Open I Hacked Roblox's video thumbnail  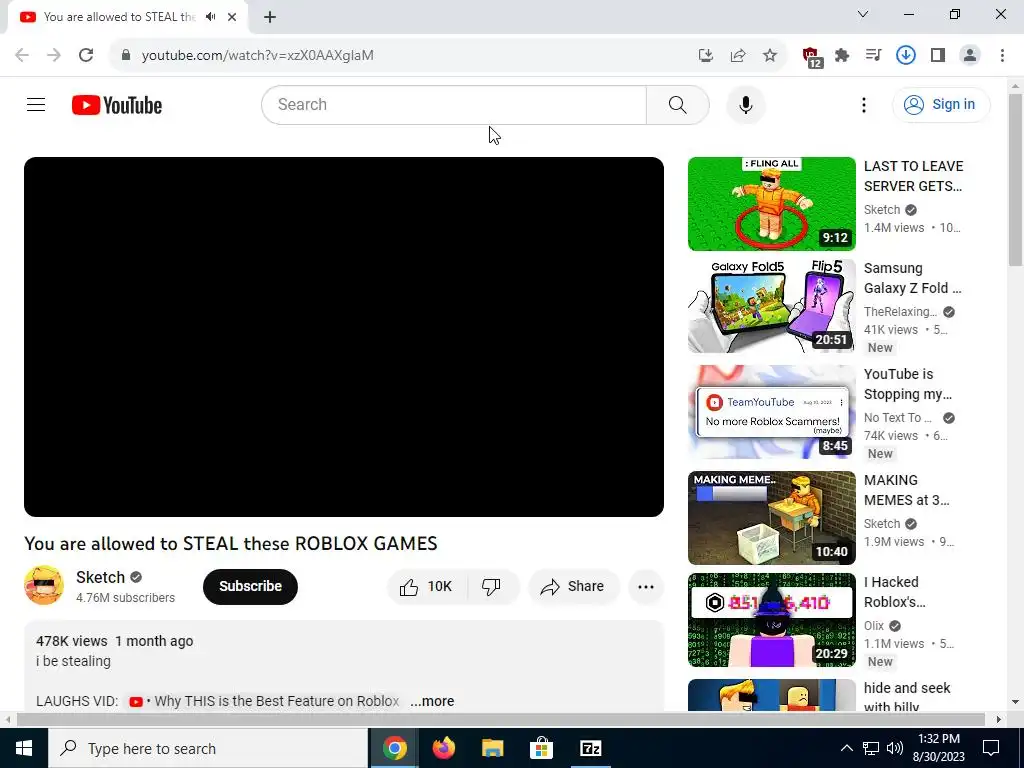coord(771,619)
